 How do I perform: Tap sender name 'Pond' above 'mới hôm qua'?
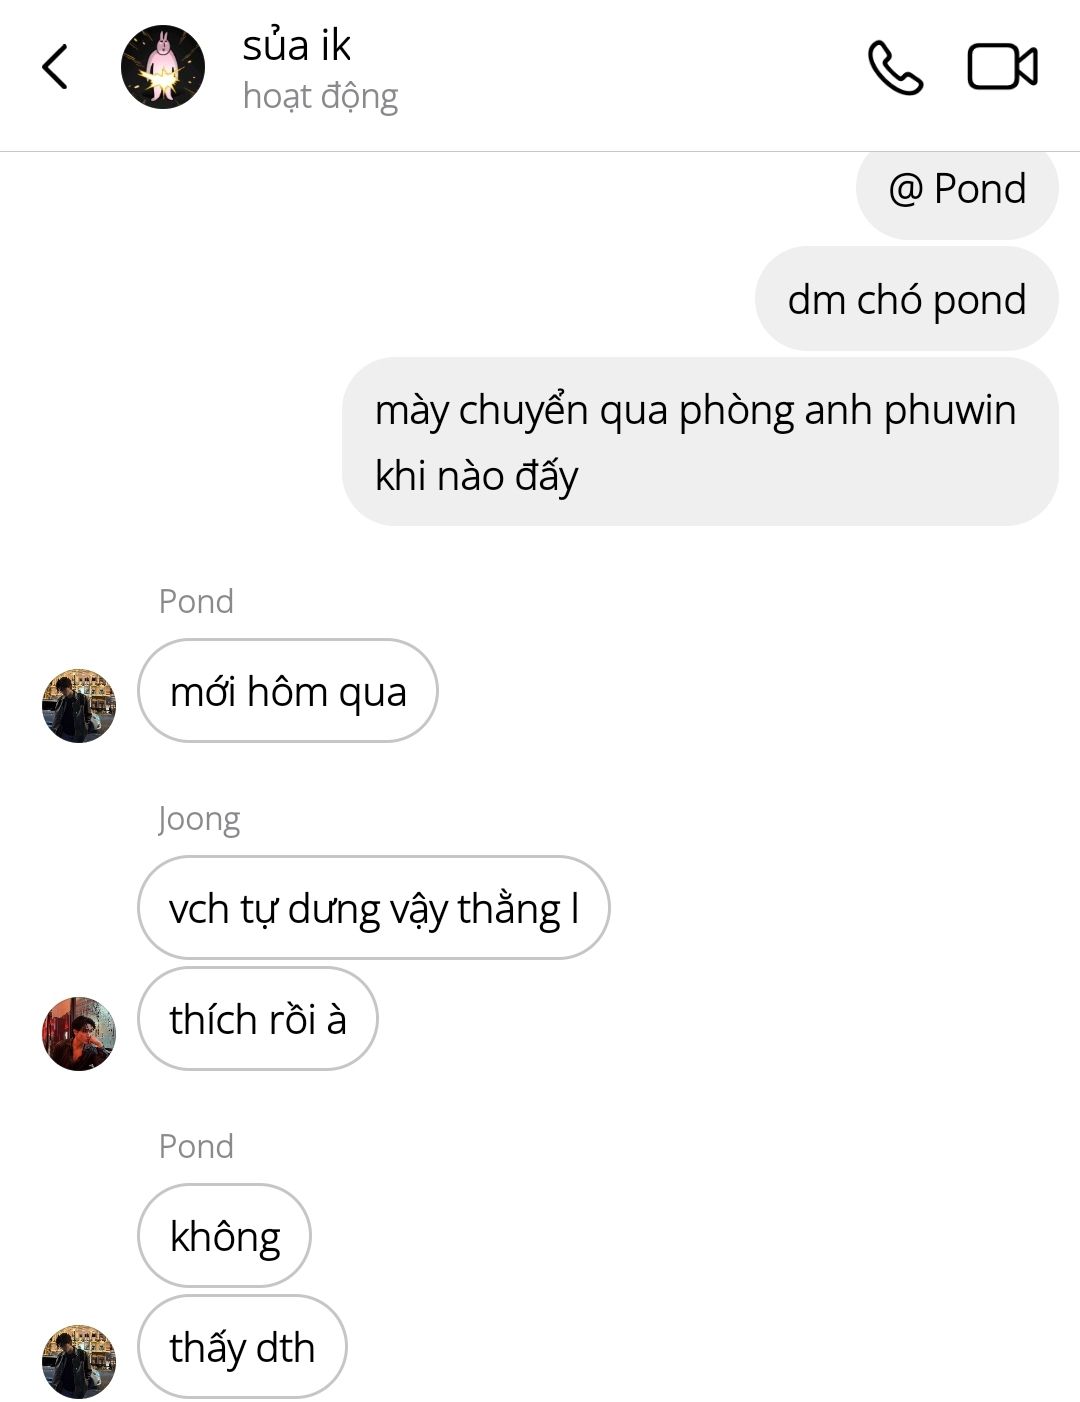coord(196,601)
